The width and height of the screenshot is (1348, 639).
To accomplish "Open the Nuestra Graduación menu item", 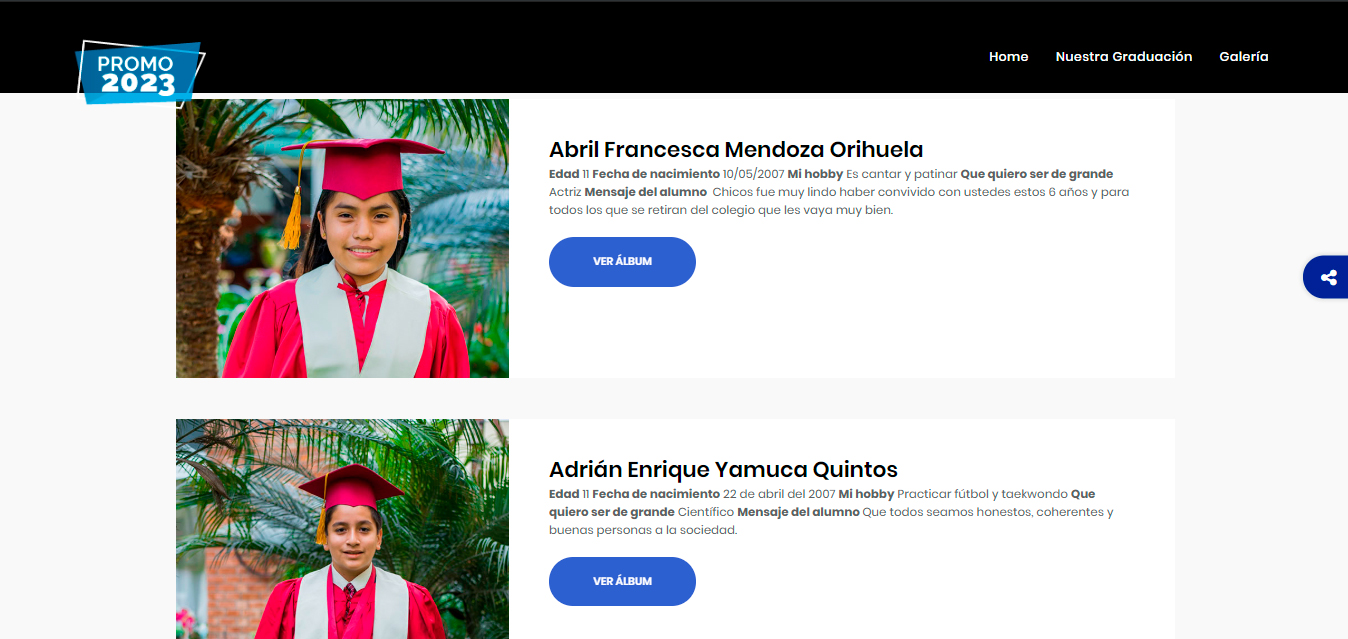I will coord(1123,57).
